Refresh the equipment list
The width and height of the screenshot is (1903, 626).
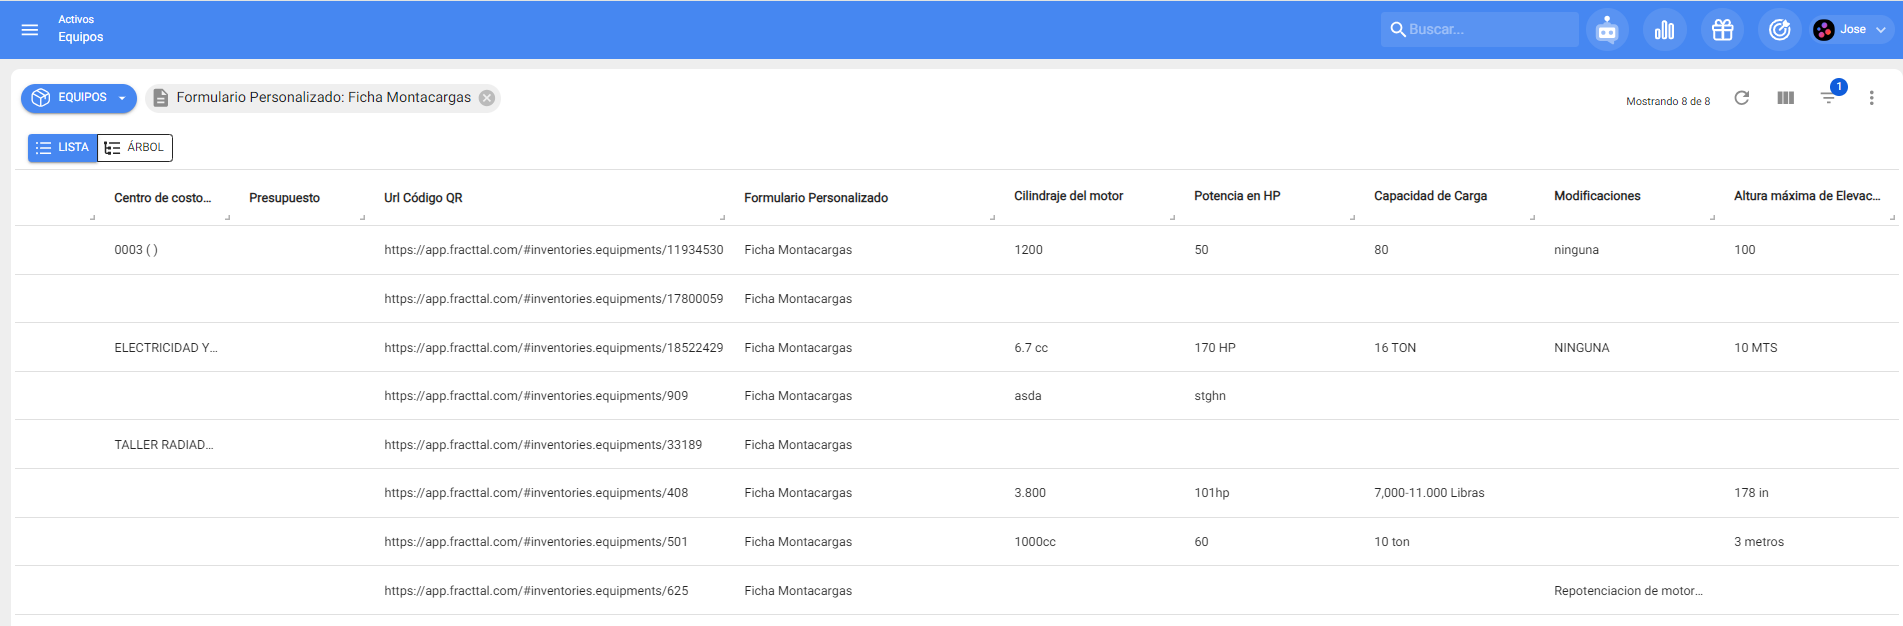pos(1742,98)
